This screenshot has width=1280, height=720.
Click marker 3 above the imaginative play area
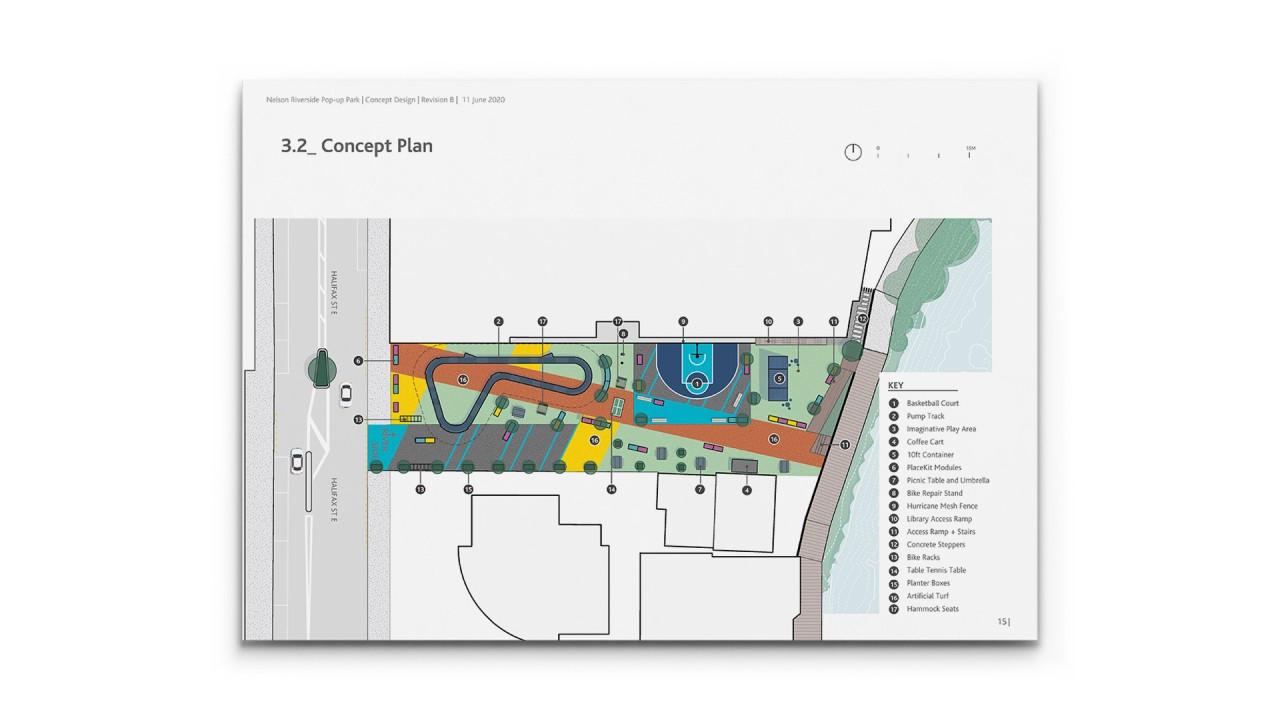point(798,322)
